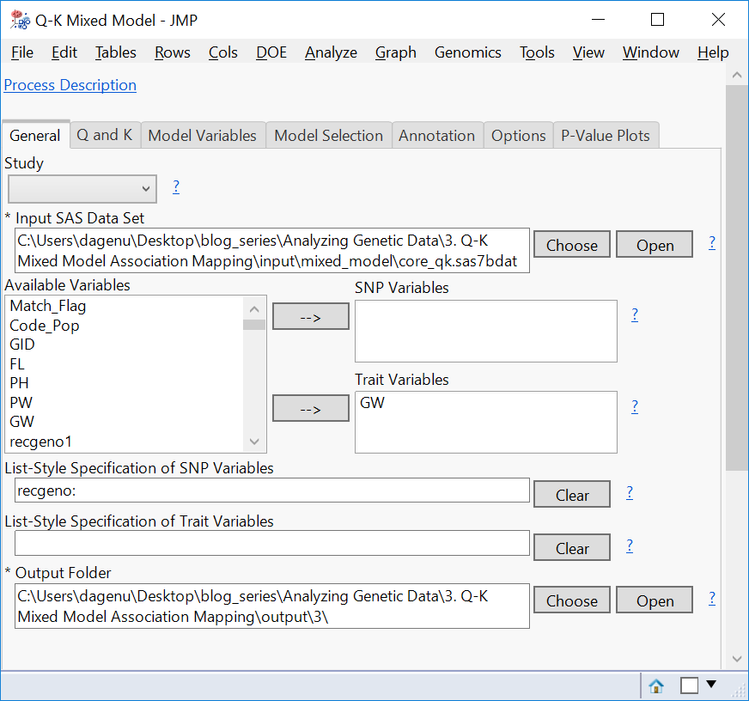Click Choose for Output Folder
The image size is (749, 701).
pyautogui.click(x=572, y=600)
